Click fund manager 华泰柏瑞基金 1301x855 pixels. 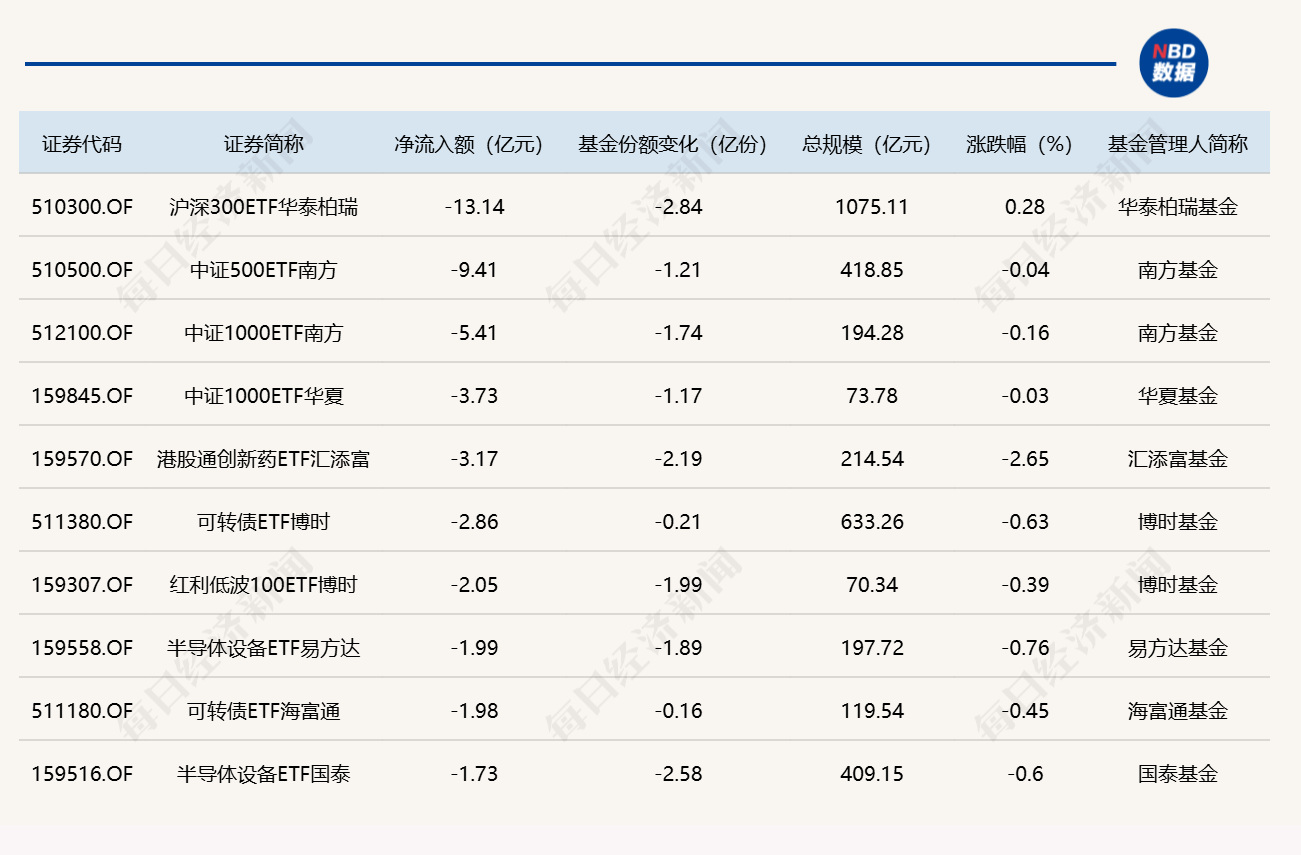point(1178,207)
